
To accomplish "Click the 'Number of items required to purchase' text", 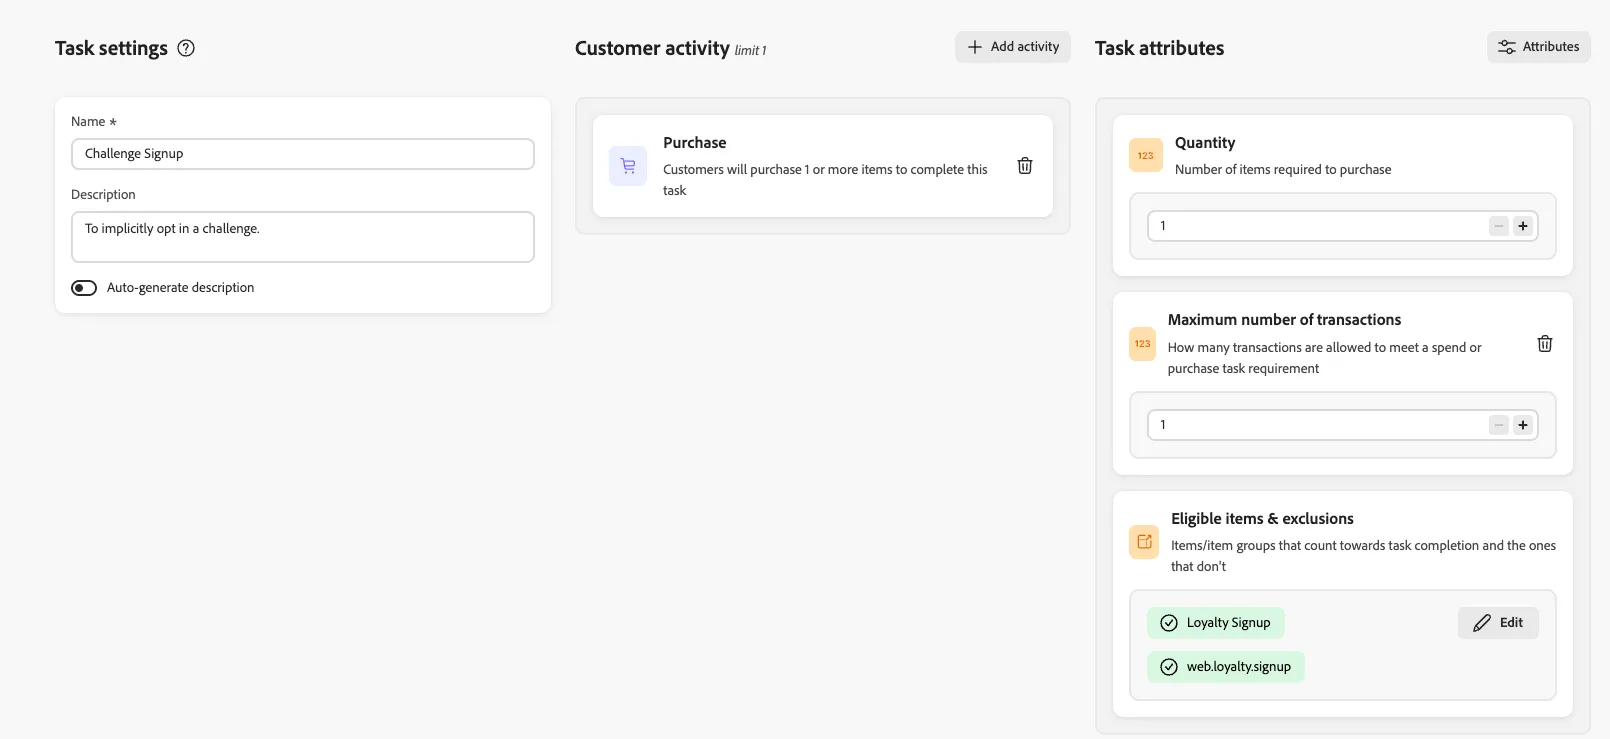I will click(1283, 170).
